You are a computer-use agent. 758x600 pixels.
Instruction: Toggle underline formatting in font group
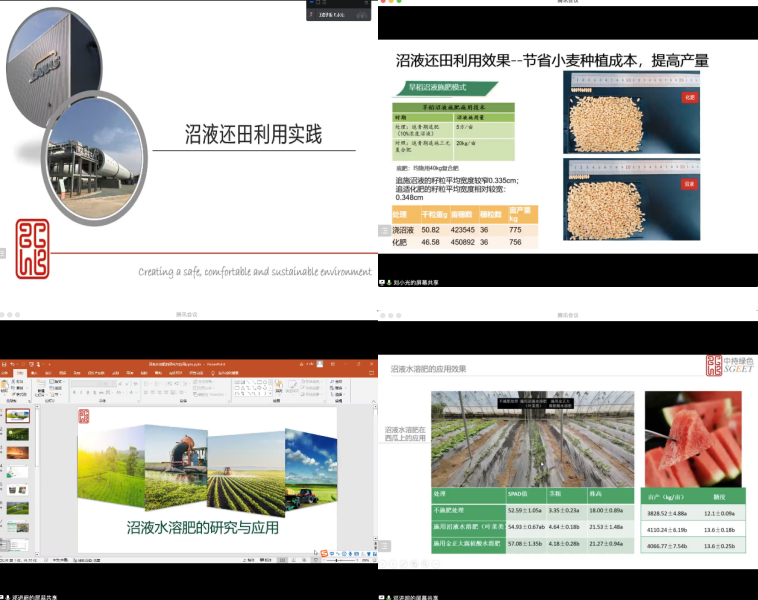click(87, 393)
